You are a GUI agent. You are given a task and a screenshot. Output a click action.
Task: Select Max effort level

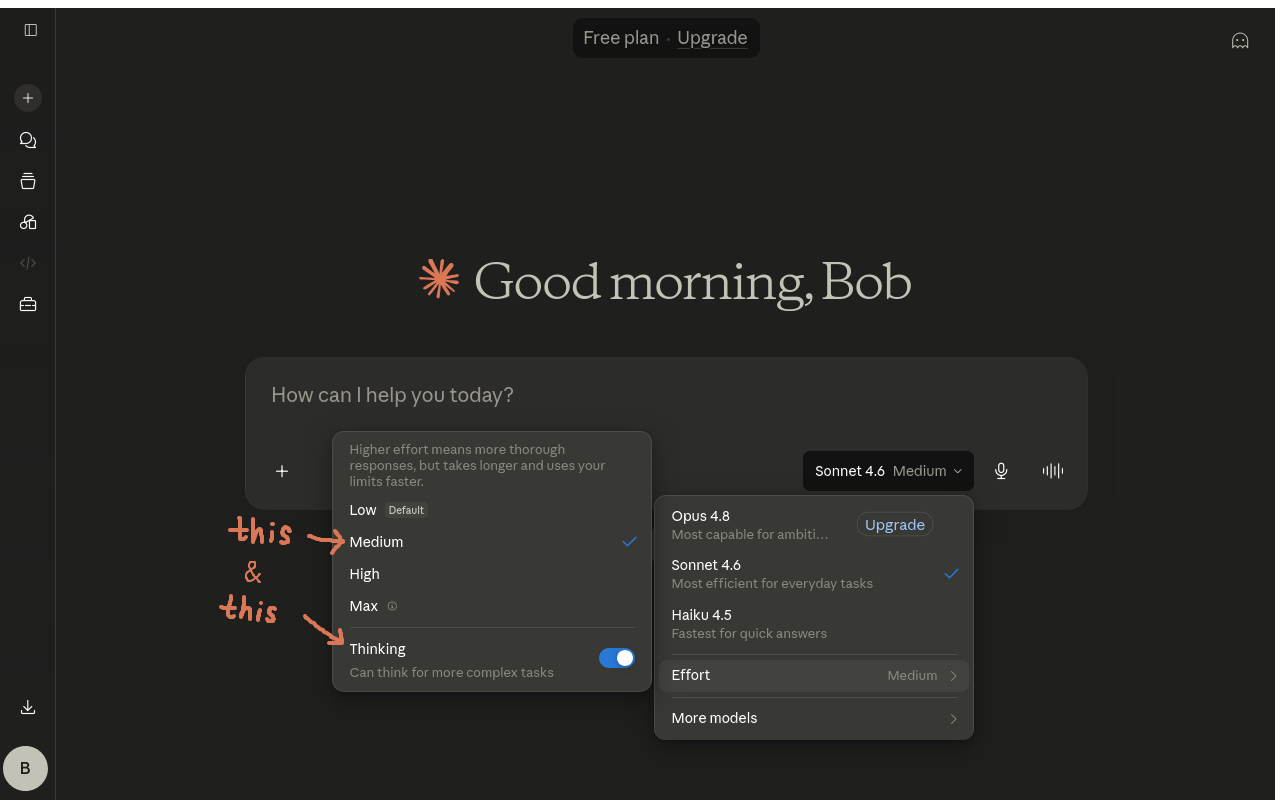pos(492,606)
